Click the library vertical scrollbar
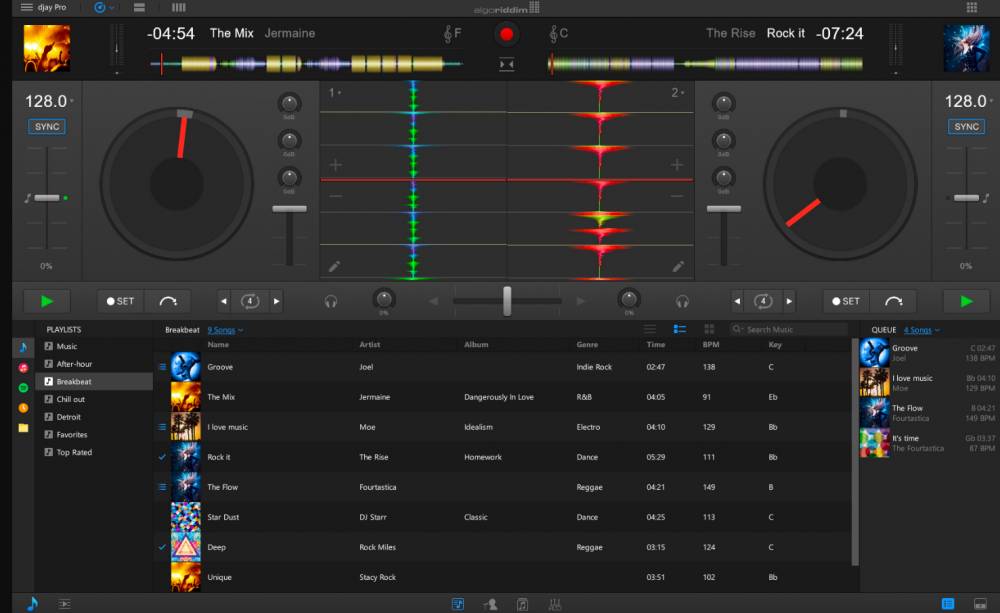This screenshot has width=1000, height=613. (855, 451)
